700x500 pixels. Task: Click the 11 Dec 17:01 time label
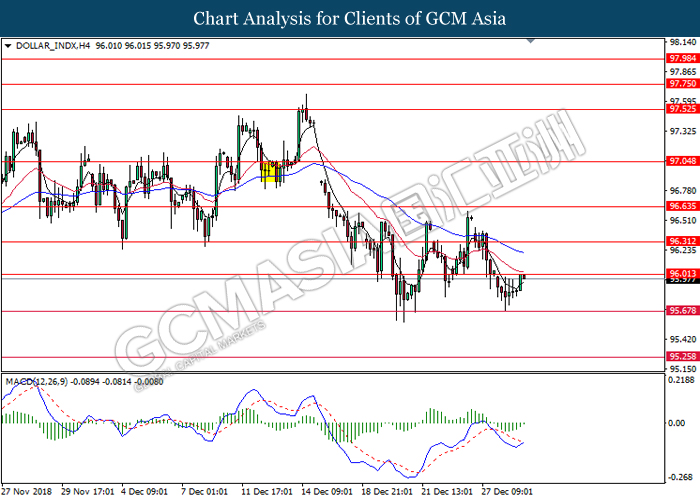point(267,492)
